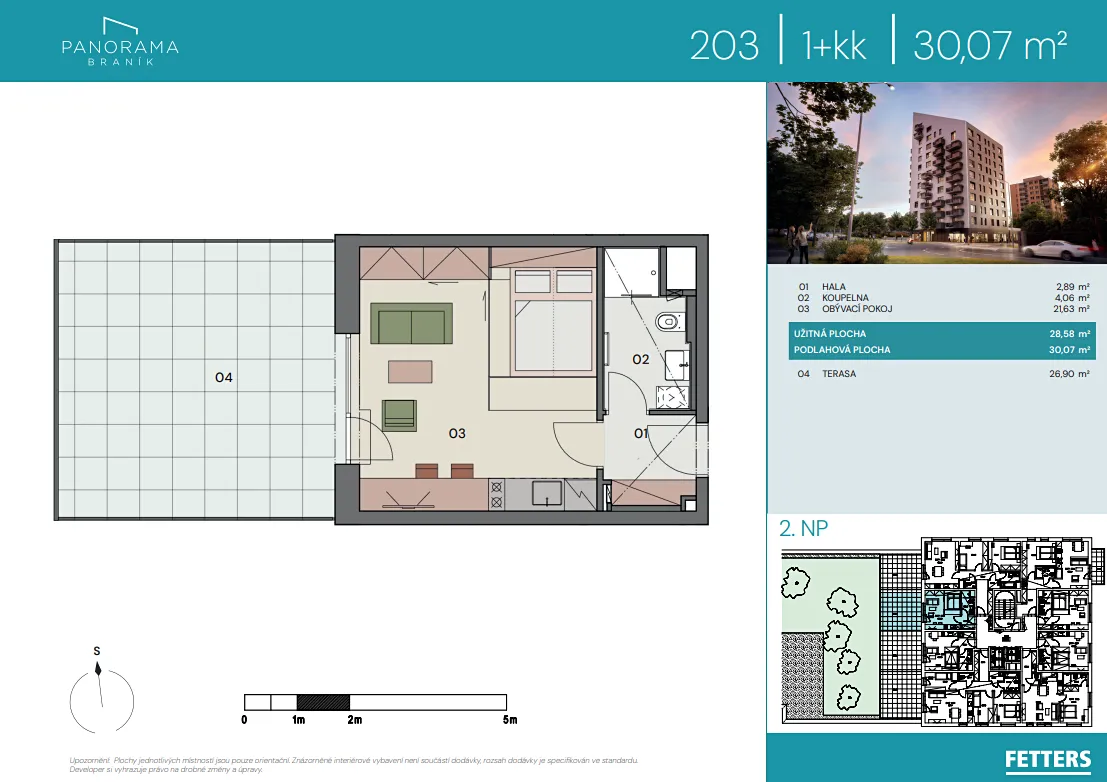This screenshot has width=1107, height=782.
Task: Select the green sofa in the floor plan
Action: [411, 323]
